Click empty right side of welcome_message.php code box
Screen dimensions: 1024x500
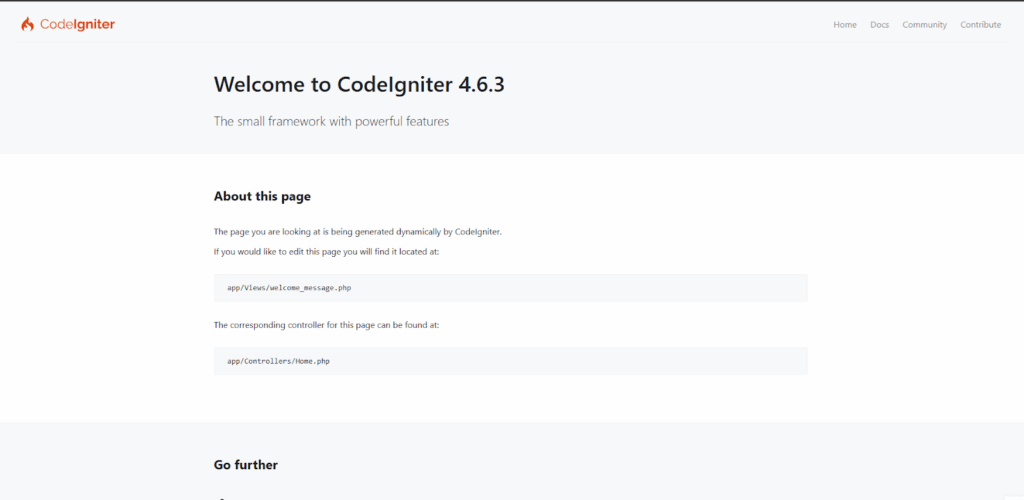[650, 288]
